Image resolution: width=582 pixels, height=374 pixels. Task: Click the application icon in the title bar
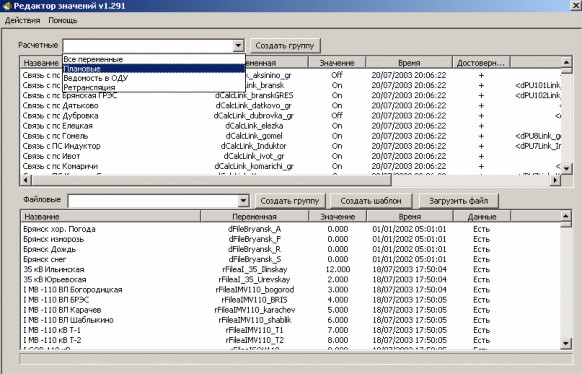[7, 6]
